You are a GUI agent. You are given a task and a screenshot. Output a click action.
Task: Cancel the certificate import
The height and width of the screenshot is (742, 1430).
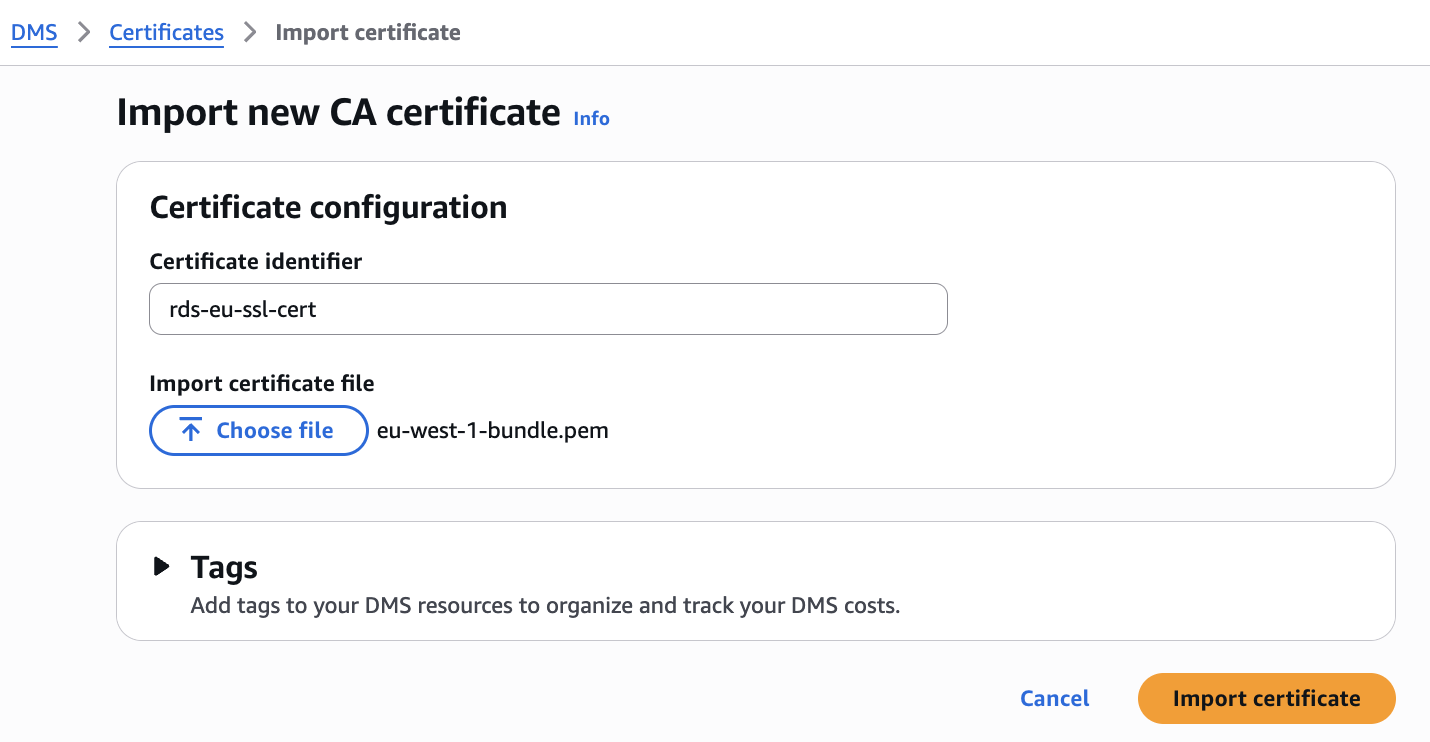click(1054, 698)
